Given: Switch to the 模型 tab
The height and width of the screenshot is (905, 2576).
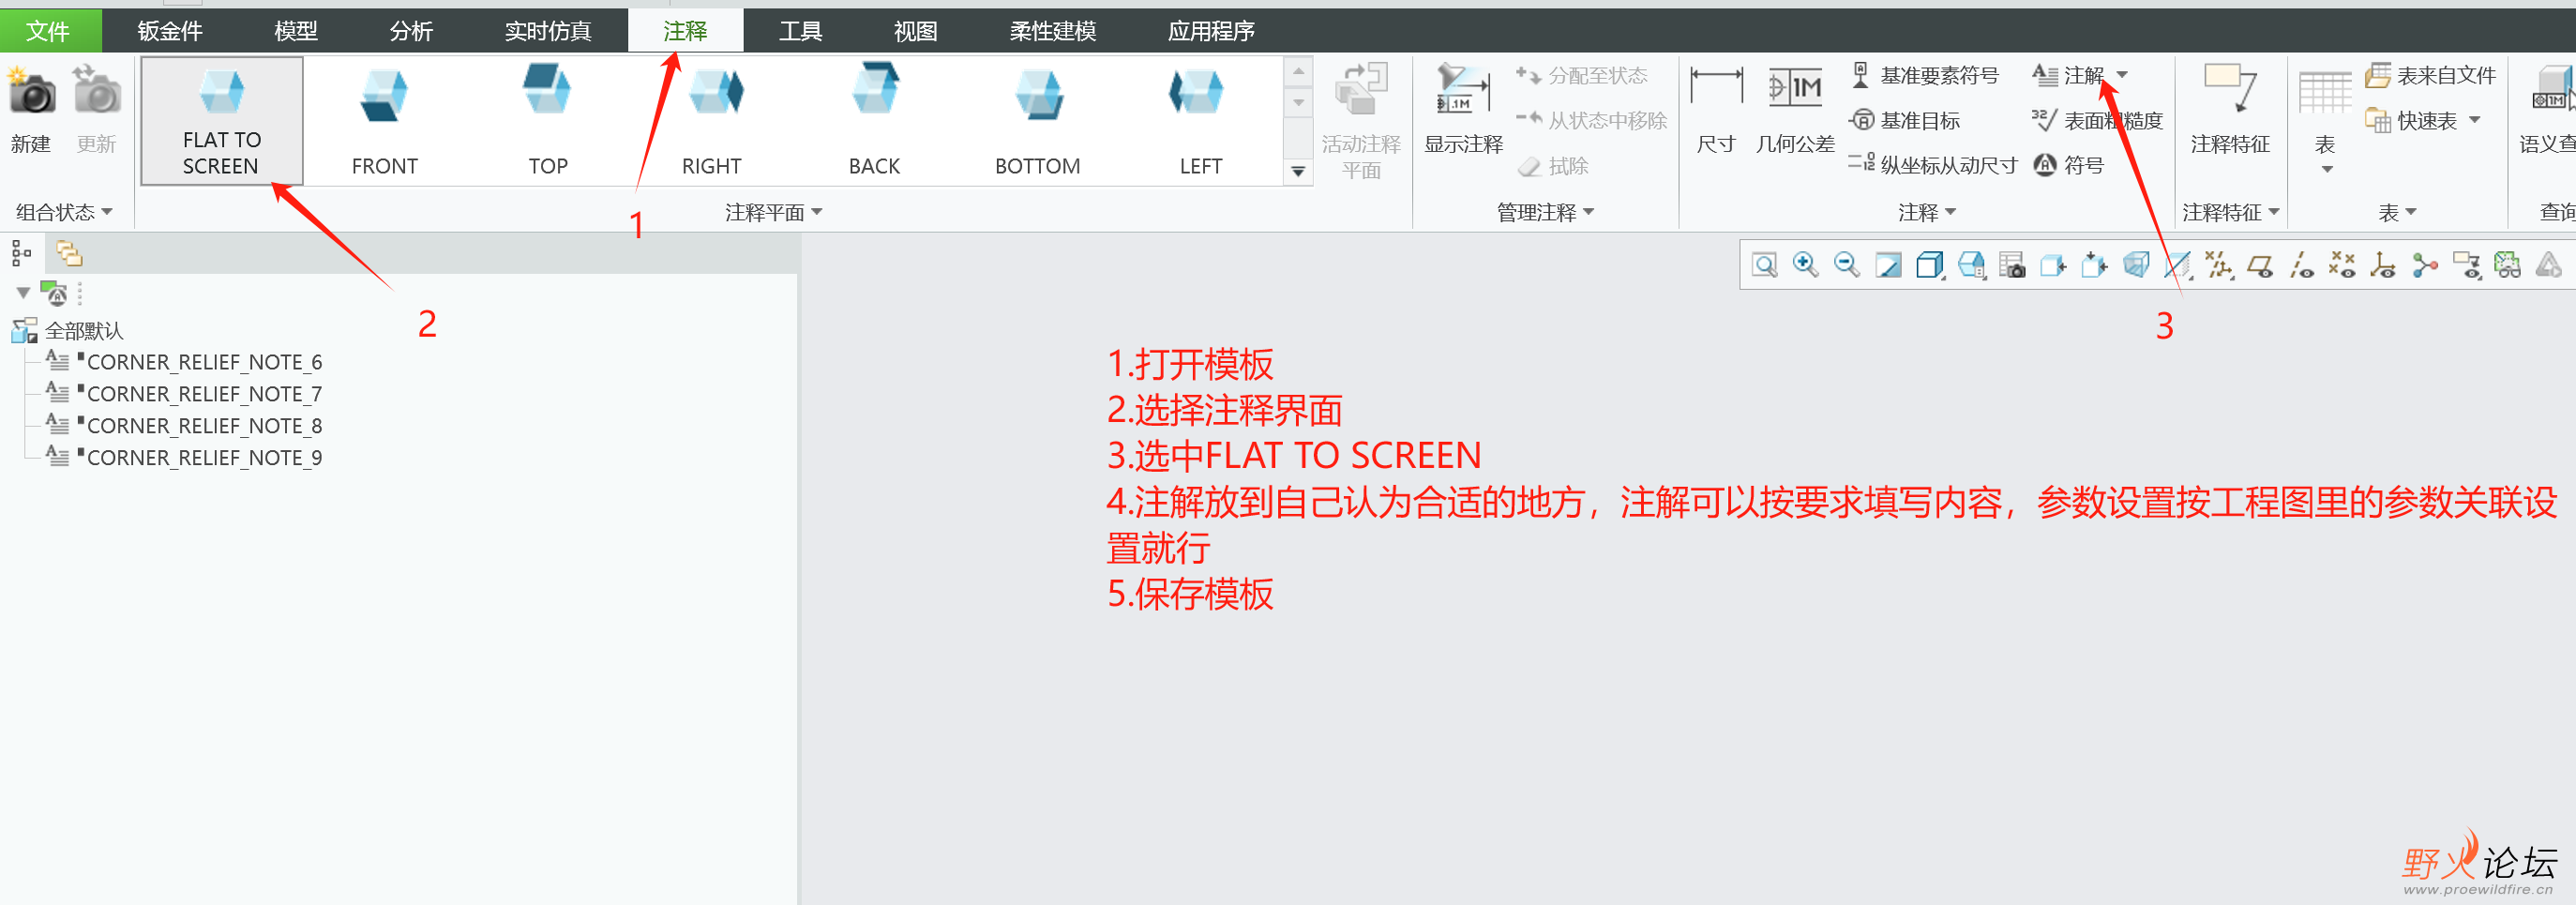Looking at the screenshot, I should click(296, 31).
